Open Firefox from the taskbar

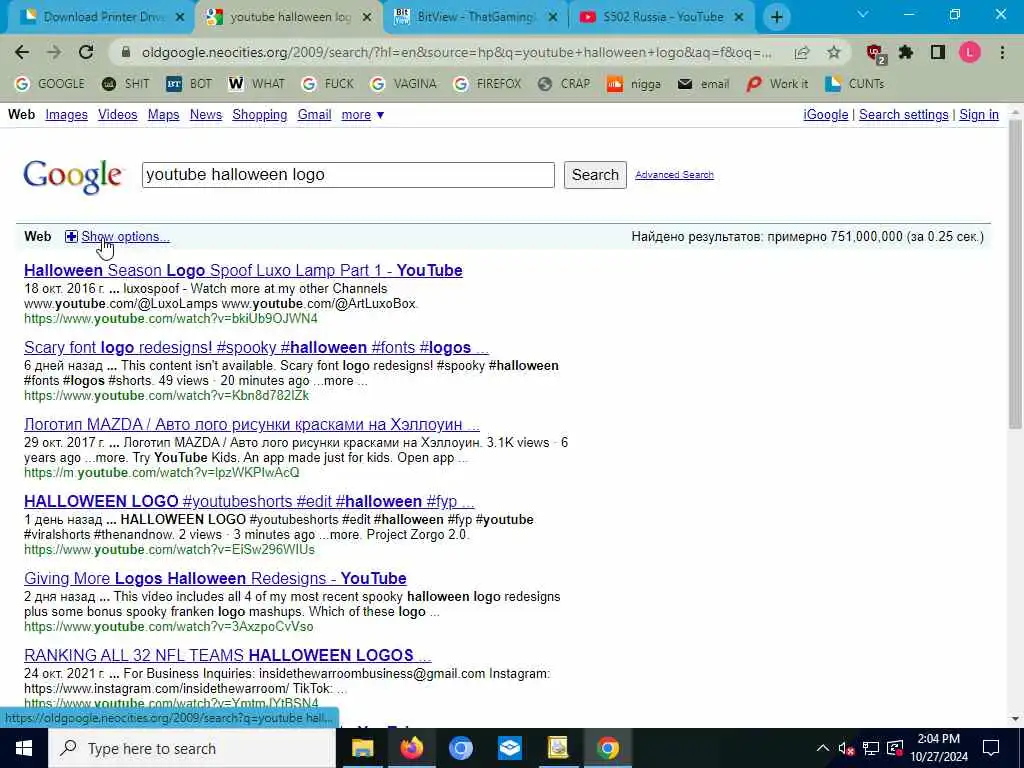411,748
